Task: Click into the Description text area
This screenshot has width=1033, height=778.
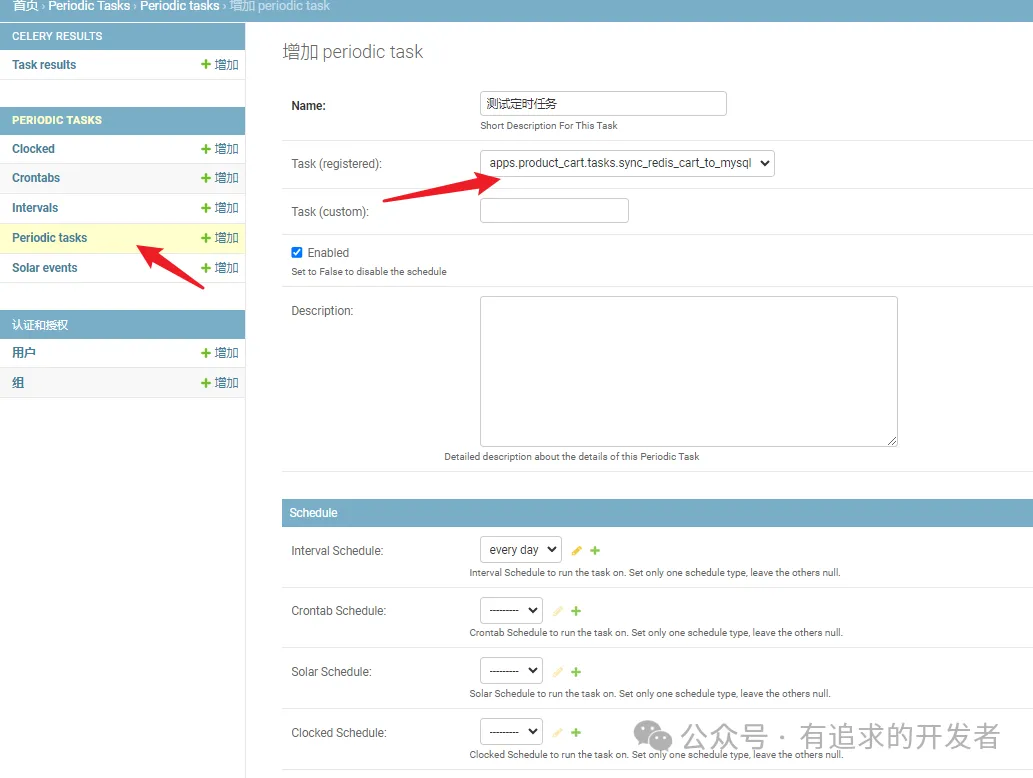Action: 688,371
